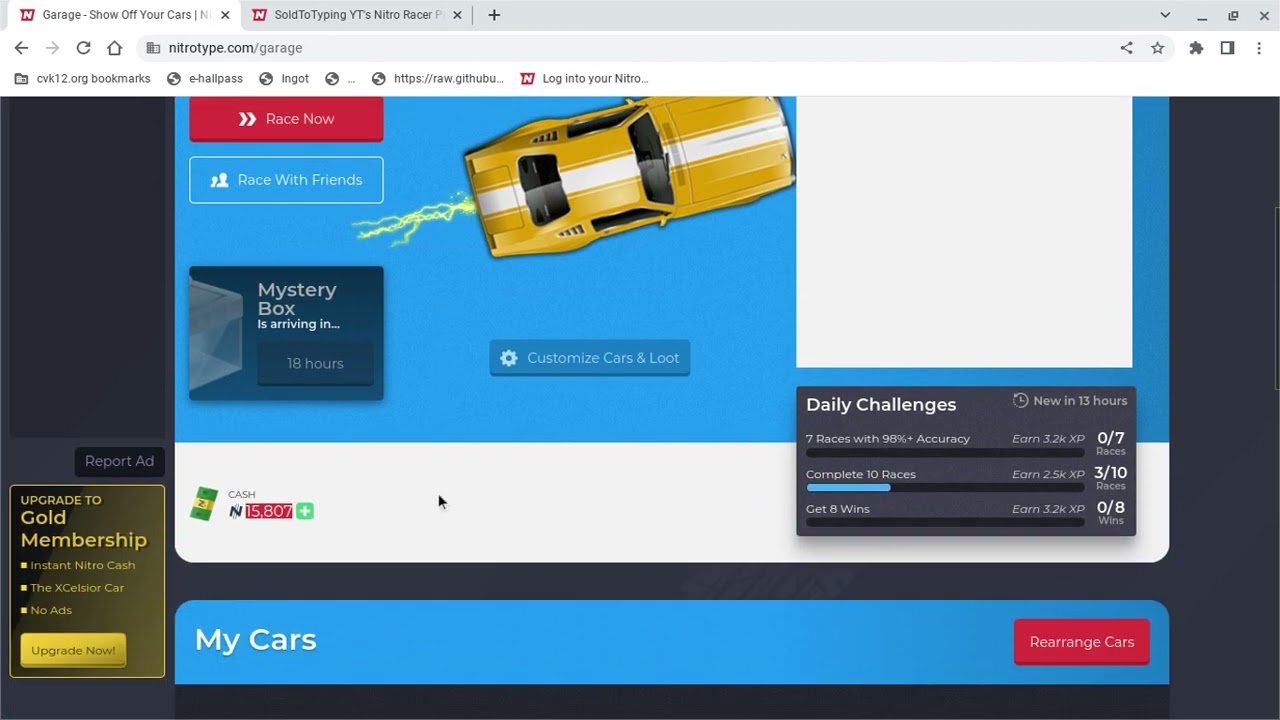Image resolution: width=1280 pixels, height=720 pixels.
Task: Click the Gold Membership heading
Action: click(x=84, y=529)
